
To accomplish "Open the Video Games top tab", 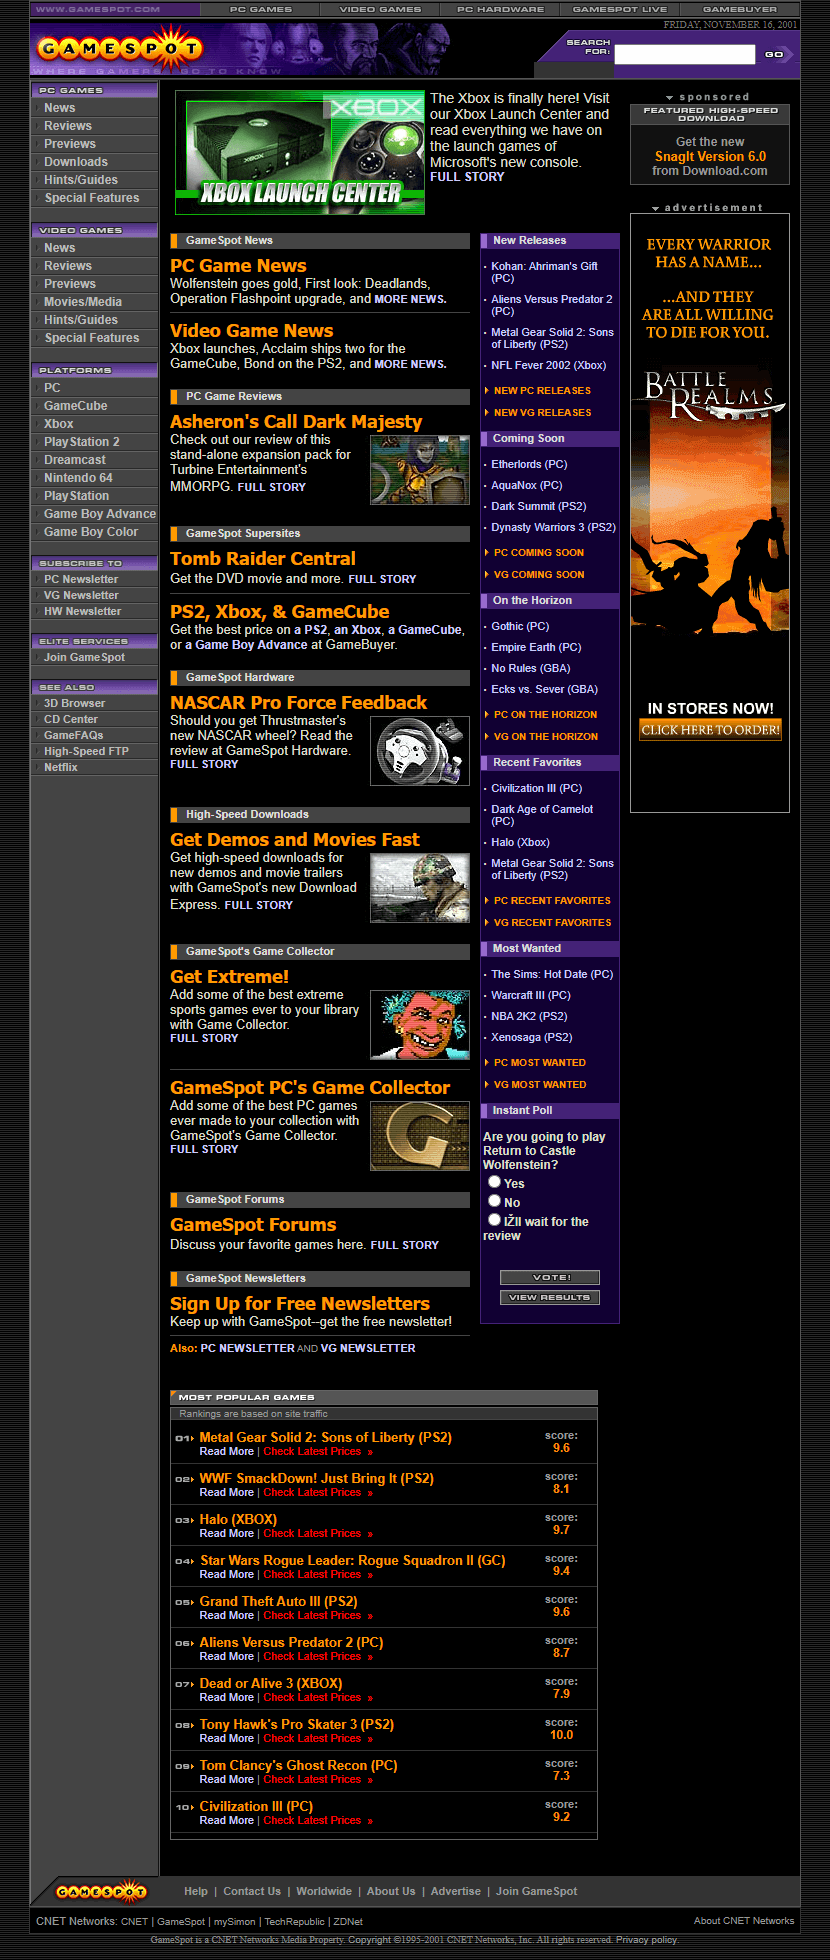I will (x=380, y=9).
